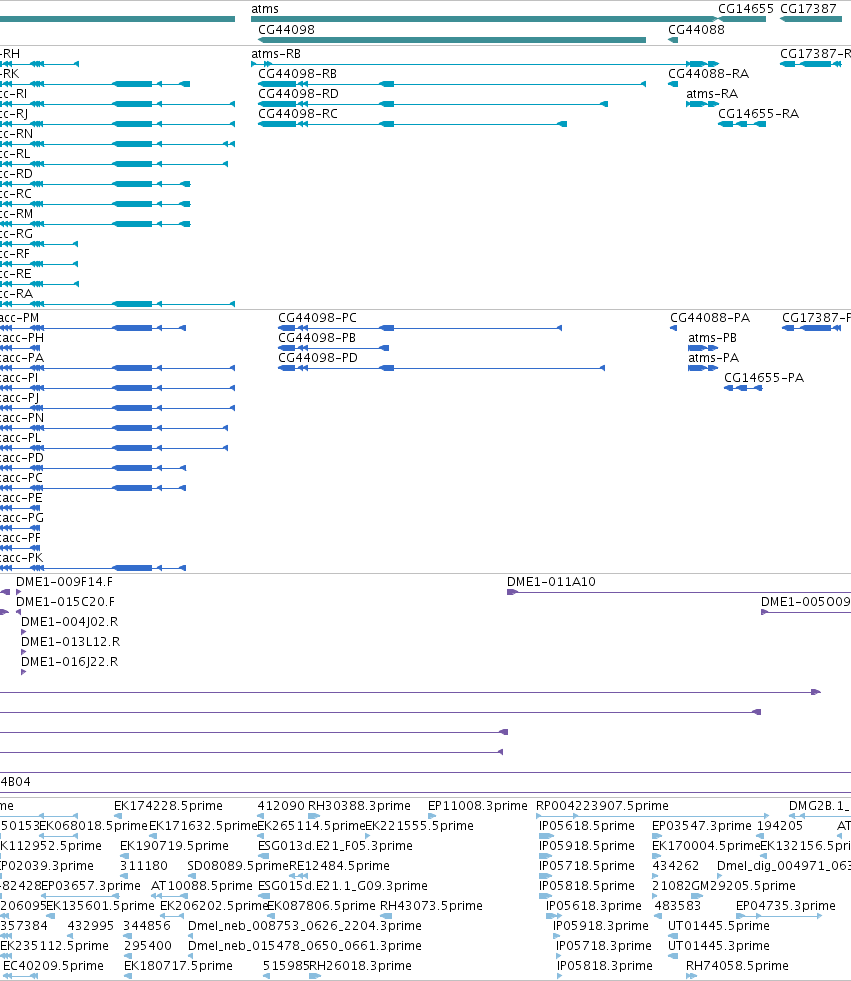Select the CG17387 gene label

point(808,9)
